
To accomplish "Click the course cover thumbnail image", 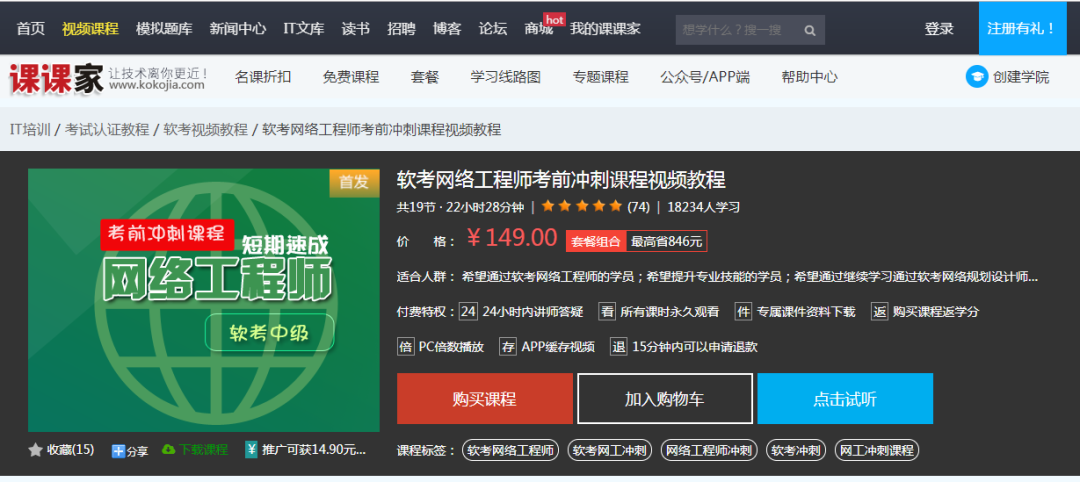I will click(x=204, y=300).
